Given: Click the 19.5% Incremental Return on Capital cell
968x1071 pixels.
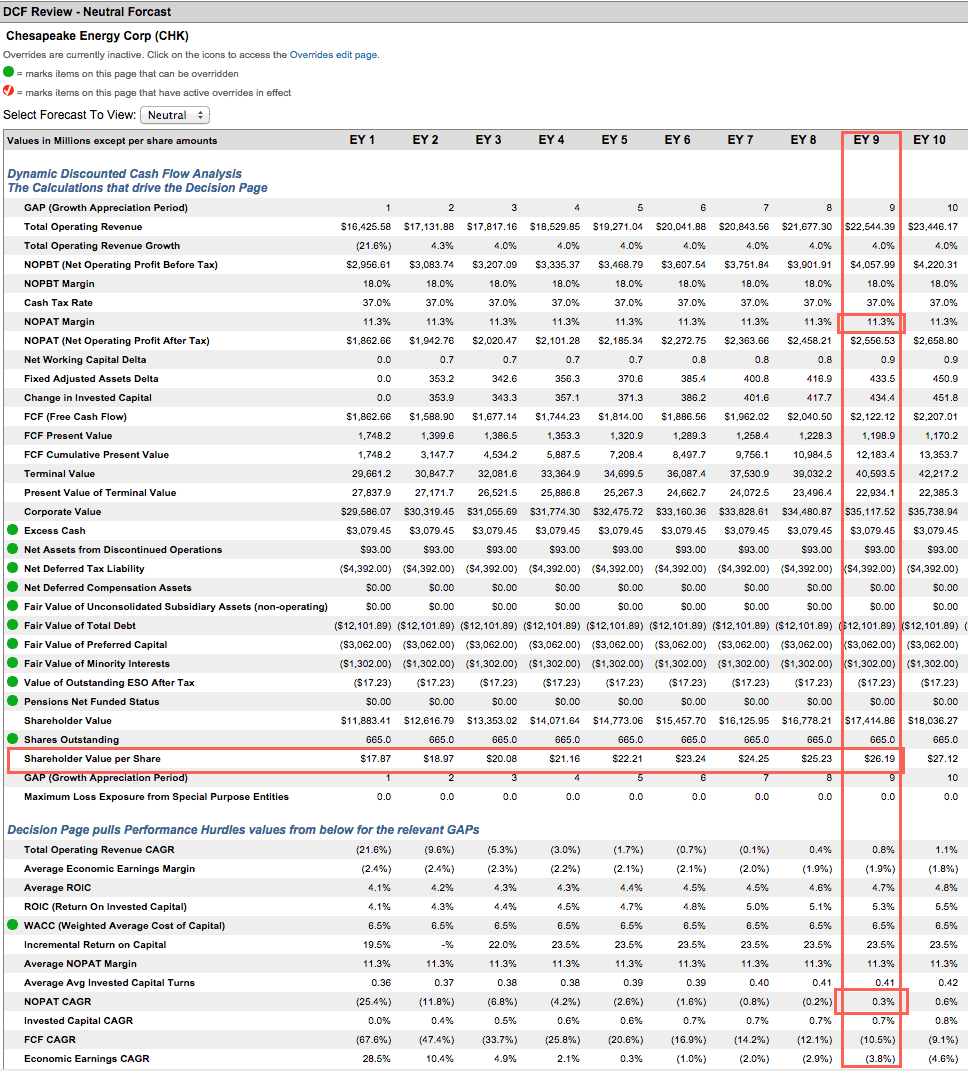Looking at the screenshot, I should tap(376, 945).
